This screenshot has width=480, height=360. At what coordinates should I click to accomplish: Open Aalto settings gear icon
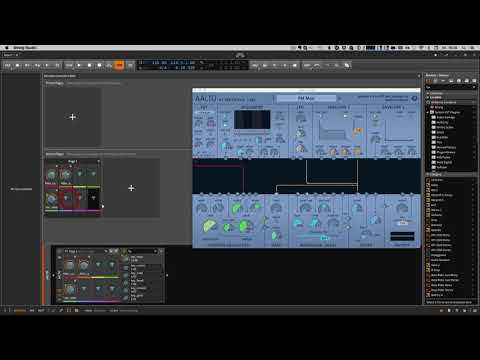point(414,98)
